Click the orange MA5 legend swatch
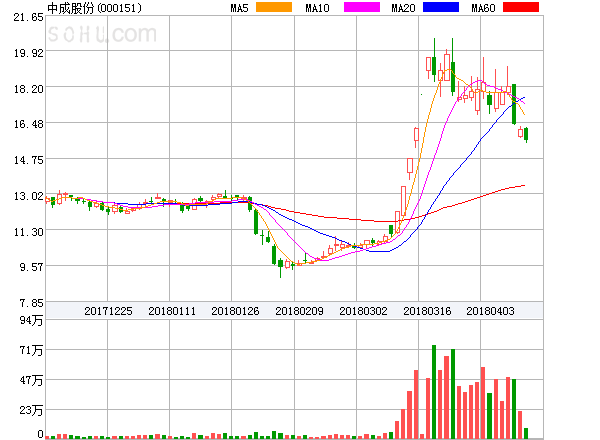The height and width of the screenshot is (440, 600). coord(274,7)
